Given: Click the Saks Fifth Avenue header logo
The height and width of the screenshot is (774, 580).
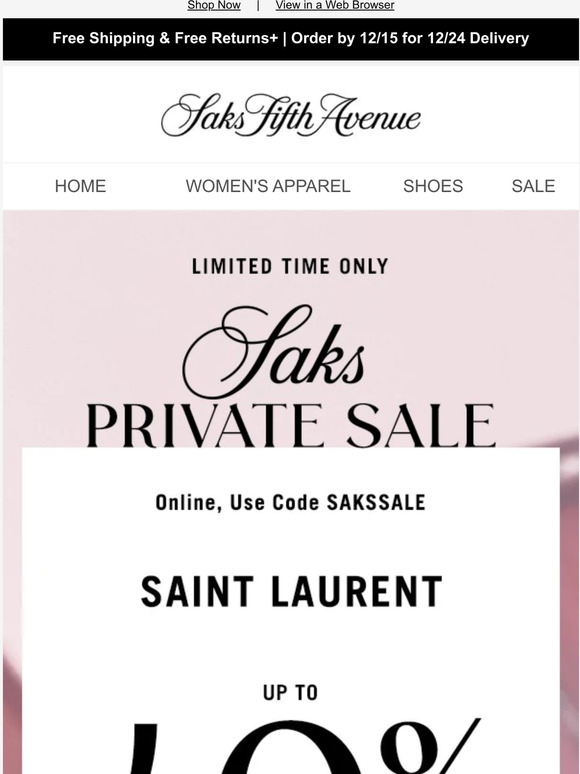Looking at the screenshot, I should point(290,116).
